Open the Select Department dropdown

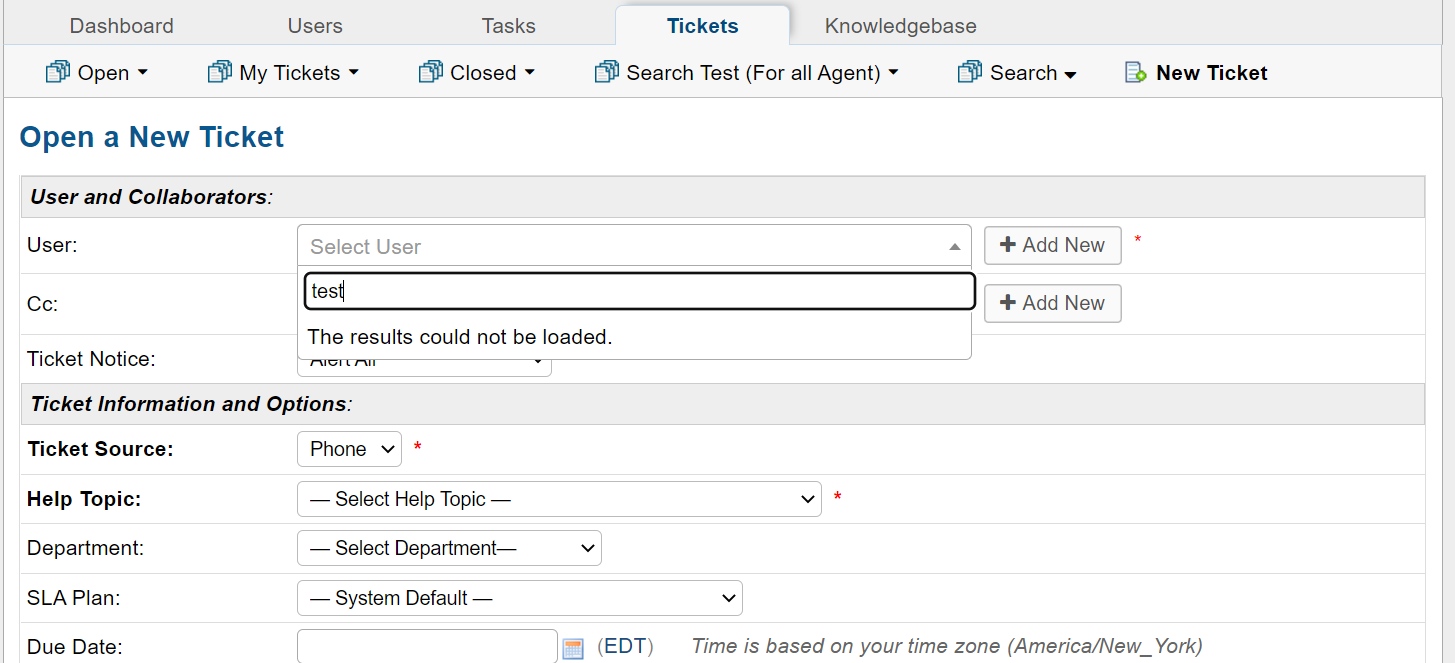pyautogui.click(x=449, y=548)
